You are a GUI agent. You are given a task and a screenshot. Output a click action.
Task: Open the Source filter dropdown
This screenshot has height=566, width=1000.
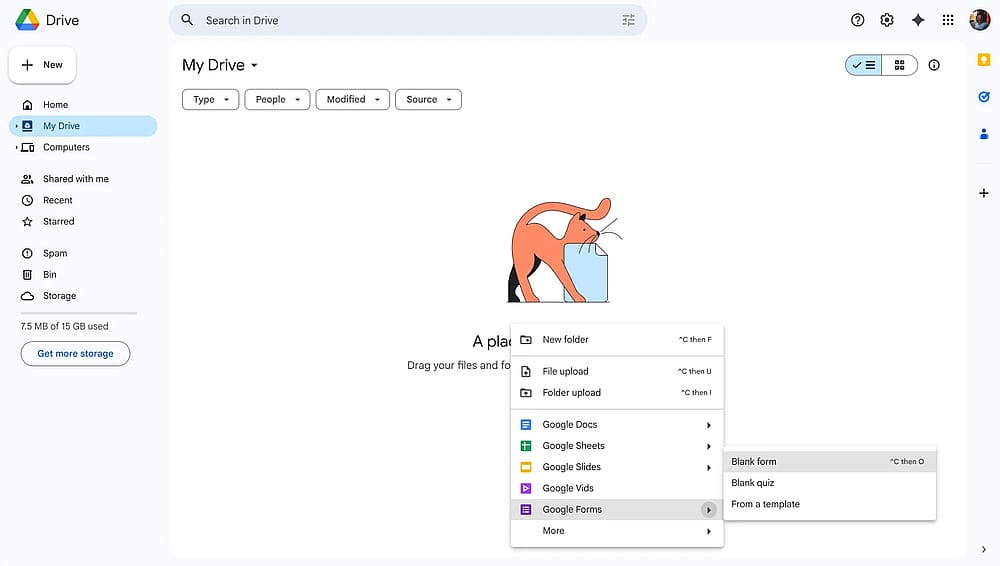429,100
